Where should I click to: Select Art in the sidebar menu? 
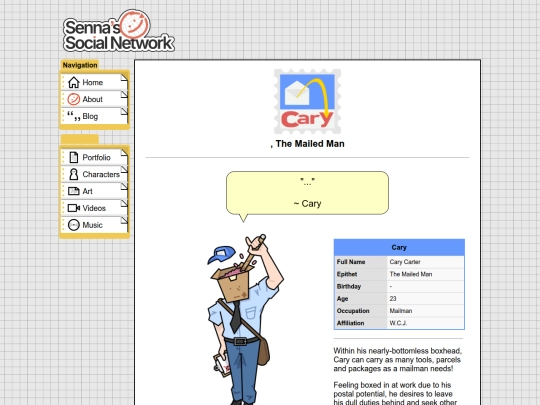point(94,191)
